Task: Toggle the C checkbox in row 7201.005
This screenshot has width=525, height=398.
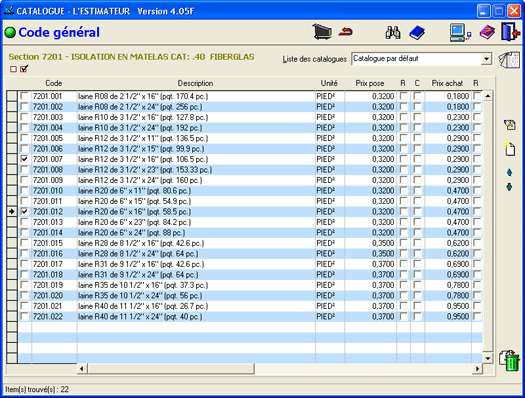Action: coord(417,138)
